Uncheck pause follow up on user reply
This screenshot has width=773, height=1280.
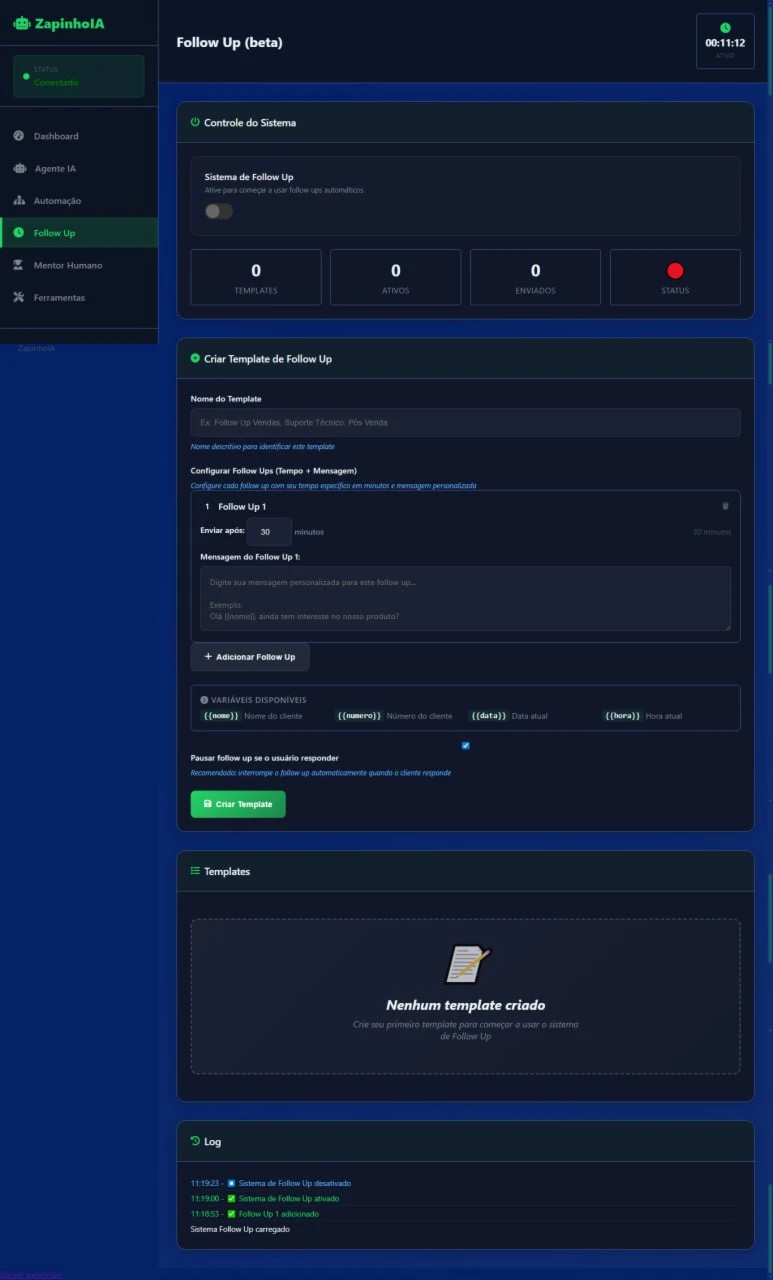pos(465,745)
